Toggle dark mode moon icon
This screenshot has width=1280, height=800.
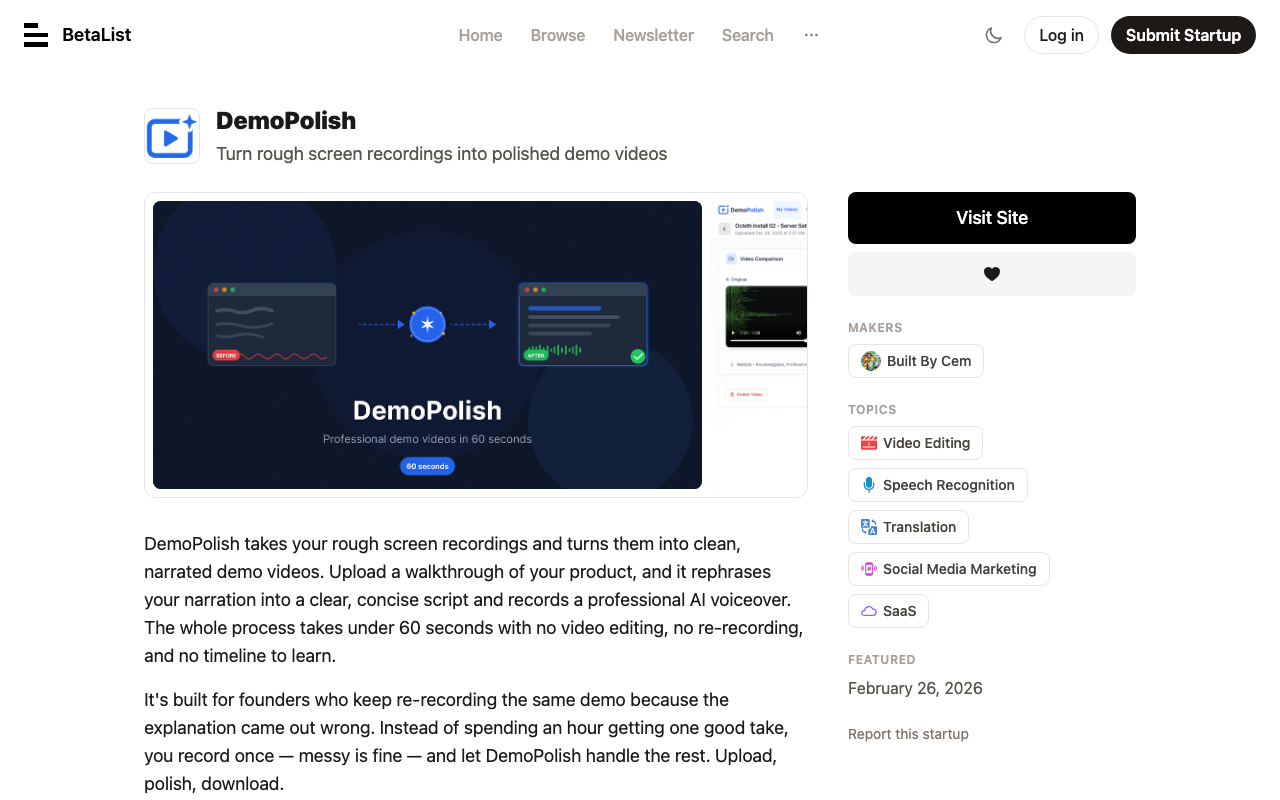(993, 35)
